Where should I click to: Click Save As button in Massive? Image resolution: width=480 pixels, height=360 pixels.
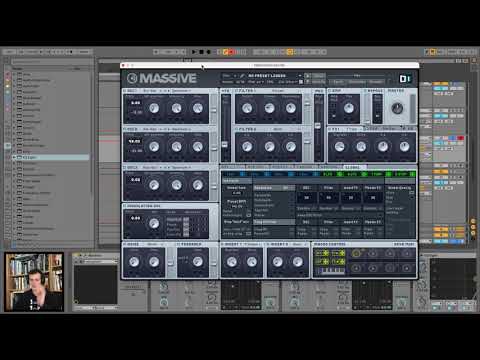pos(318,82)
